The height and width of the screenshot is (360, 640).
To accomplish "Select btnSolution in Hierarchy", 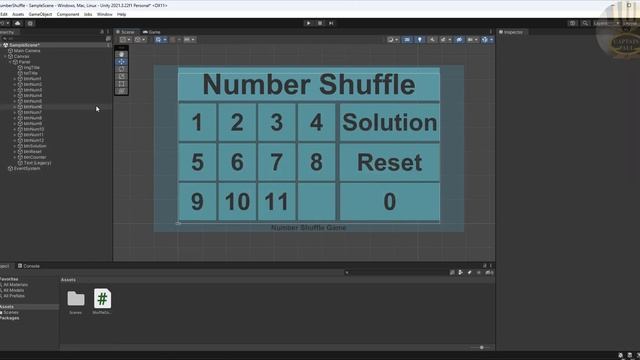I will (35, 146).
